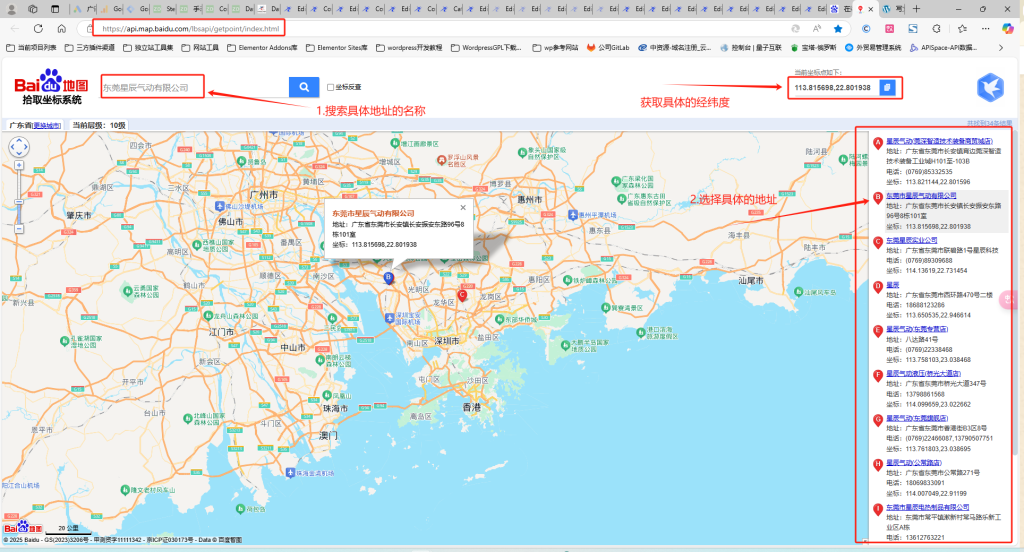Open result G 星辰气动 (0769)22466087 link

click(917, 418)
